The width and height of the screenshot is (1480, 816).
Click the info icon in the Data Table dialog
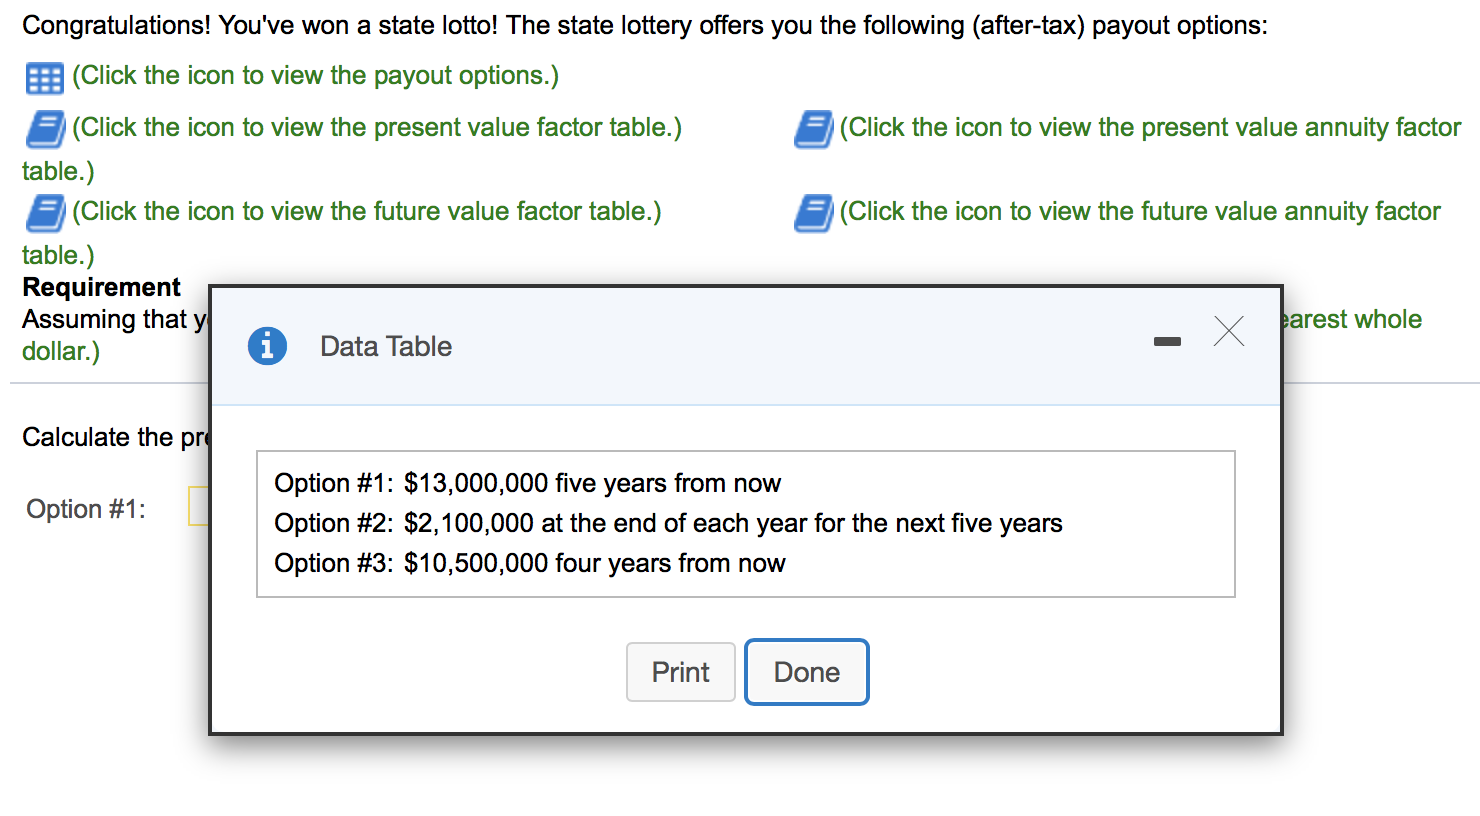click(267, 345)
